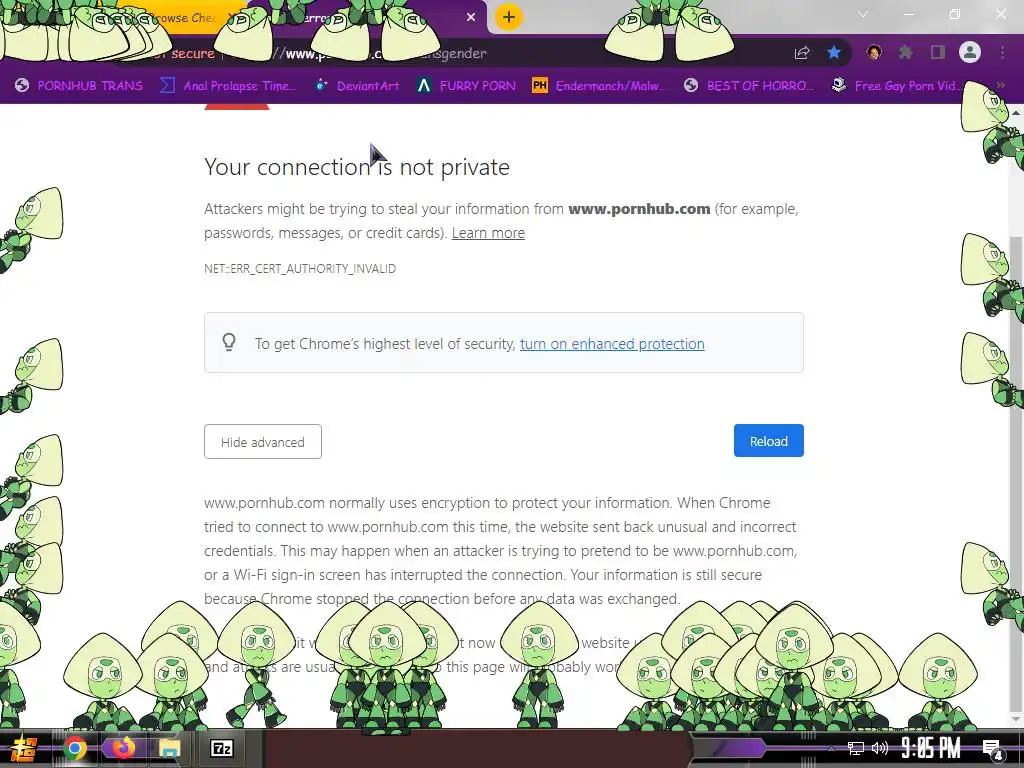Open the share this page icon

click(801, 53)
